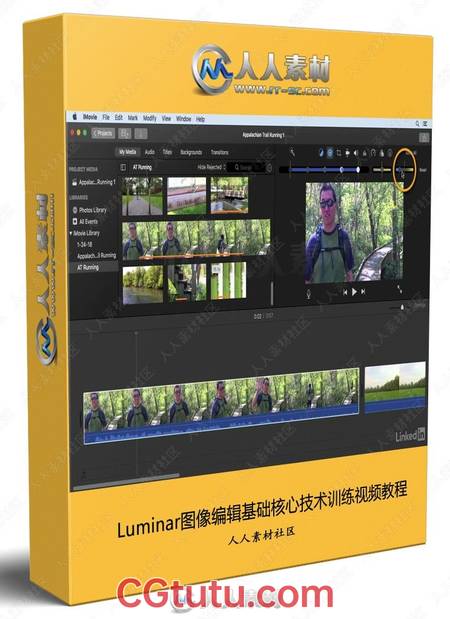
Task: Open the Spotlight search icon in menu bar
Action: tap(417, 124)
